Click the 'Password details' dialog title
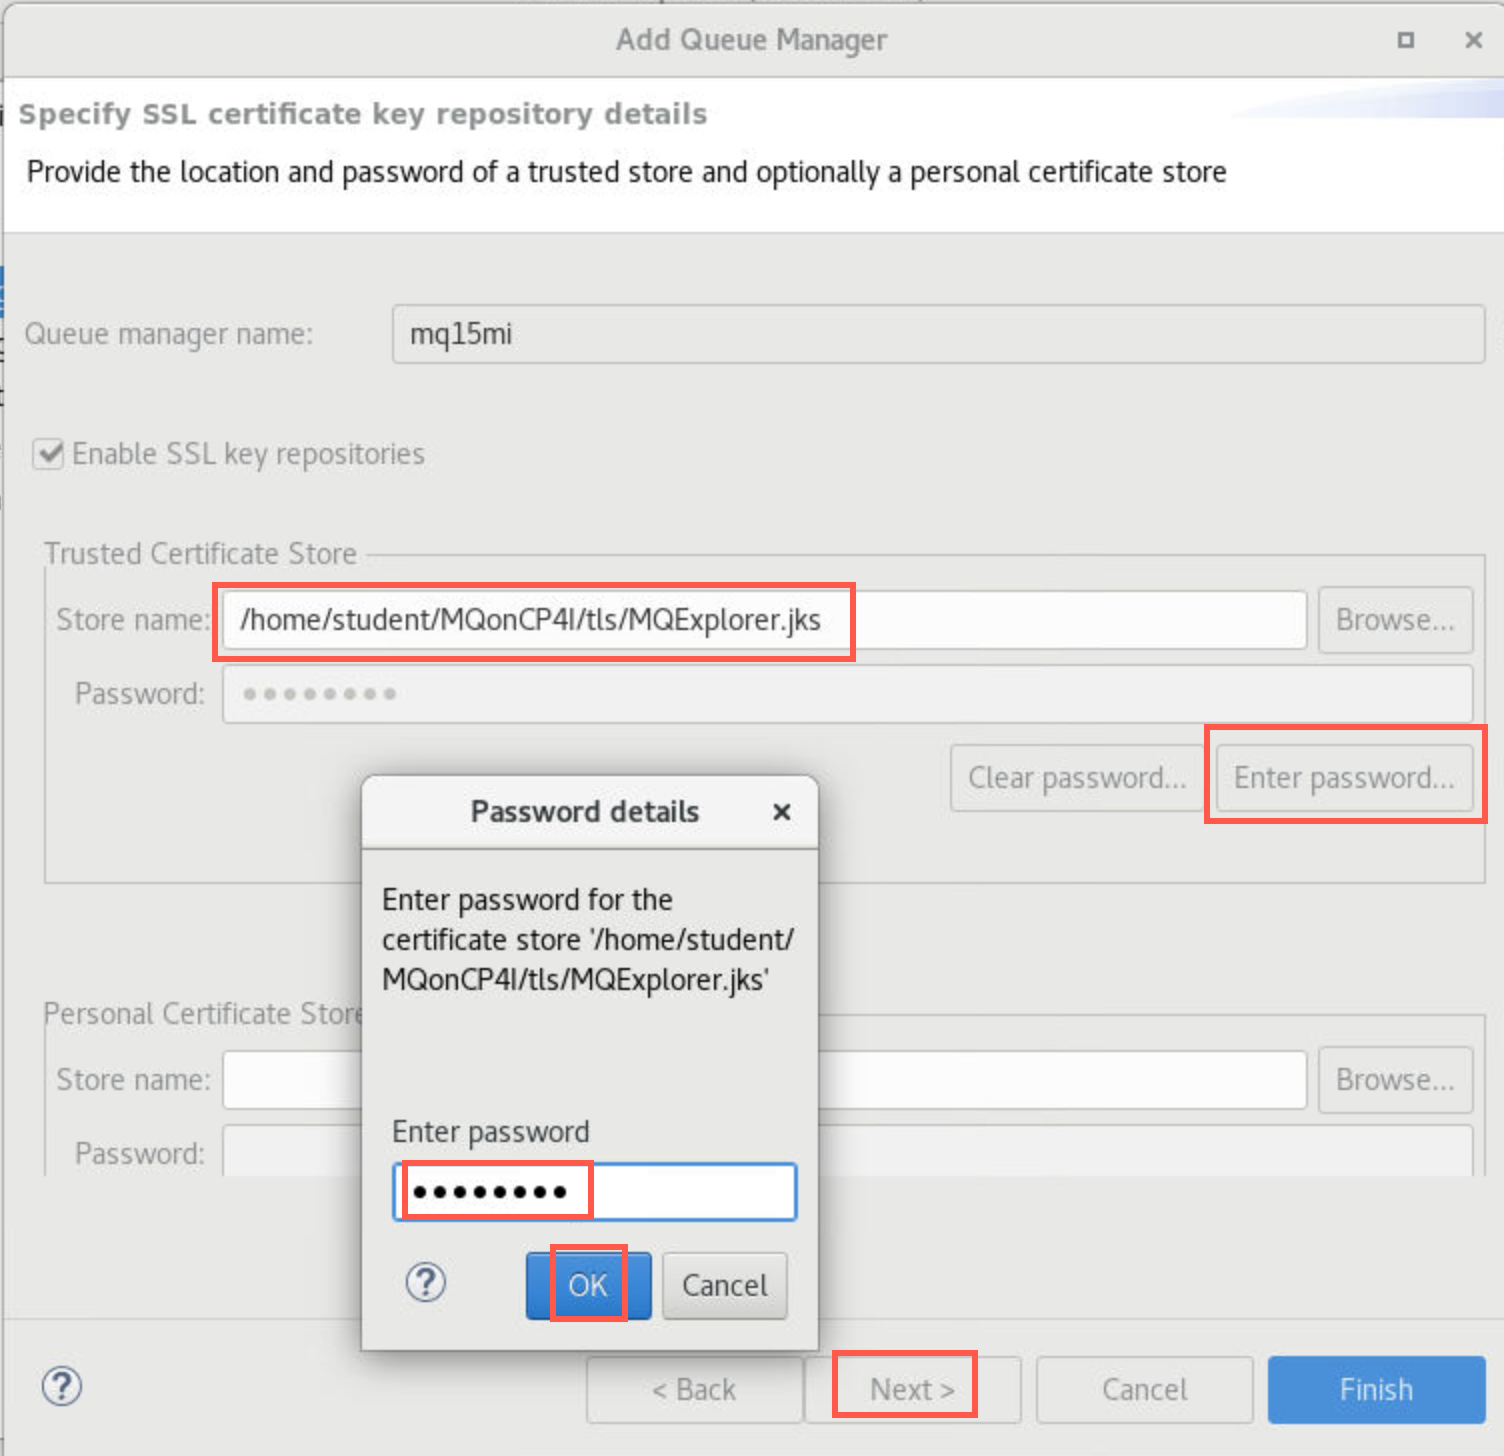 tap(585, 812)
